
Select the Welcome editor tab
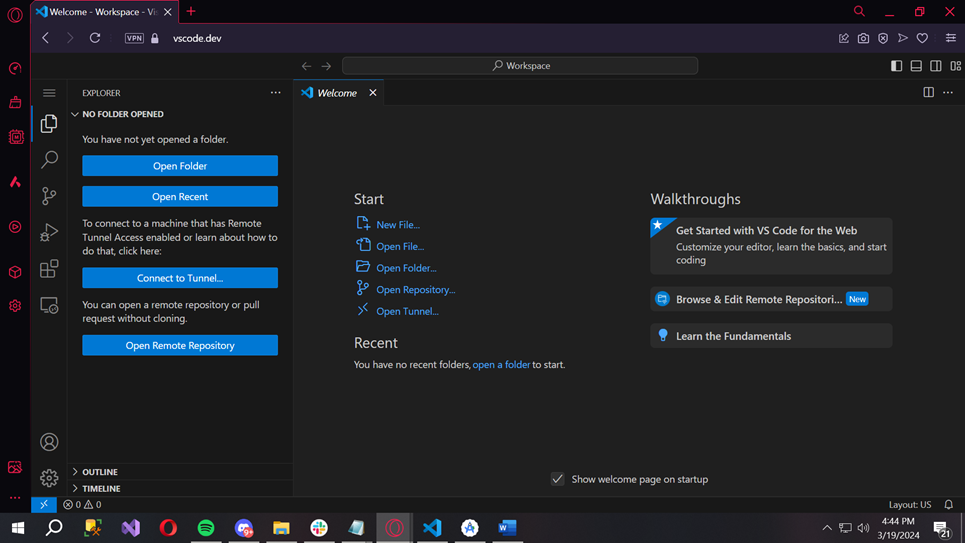[337, 93]
